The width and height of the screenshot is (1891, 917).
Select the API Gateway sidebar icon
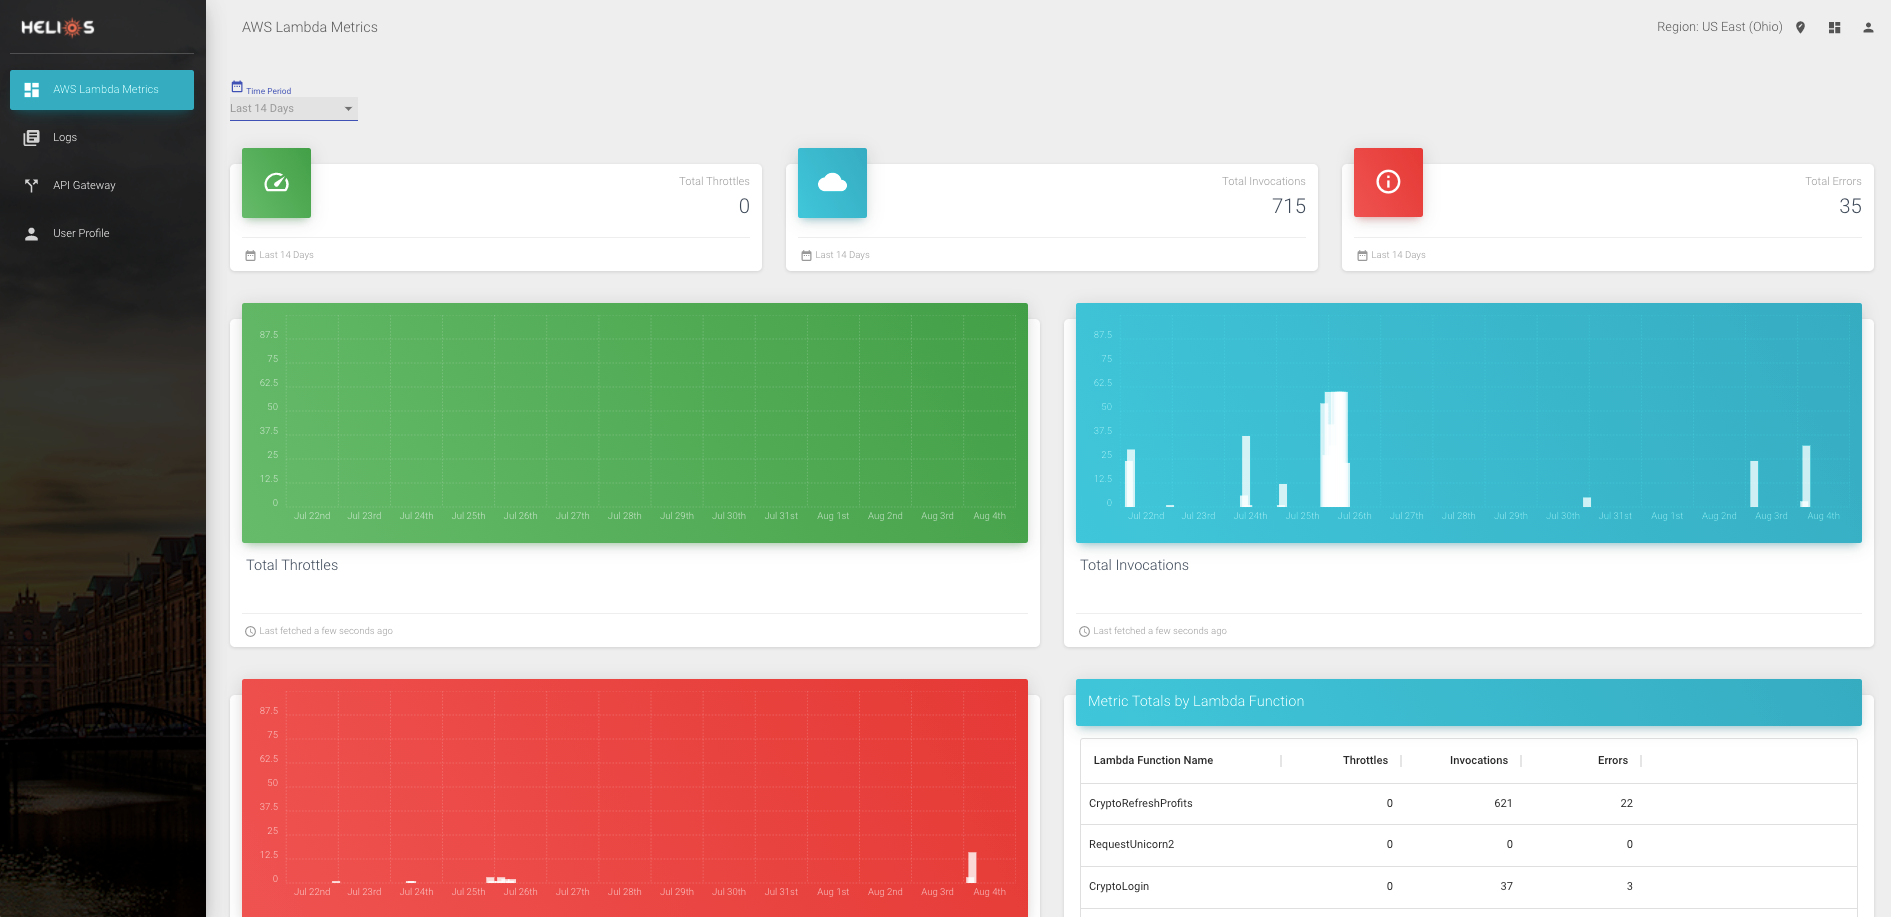[x=31, y=185]
